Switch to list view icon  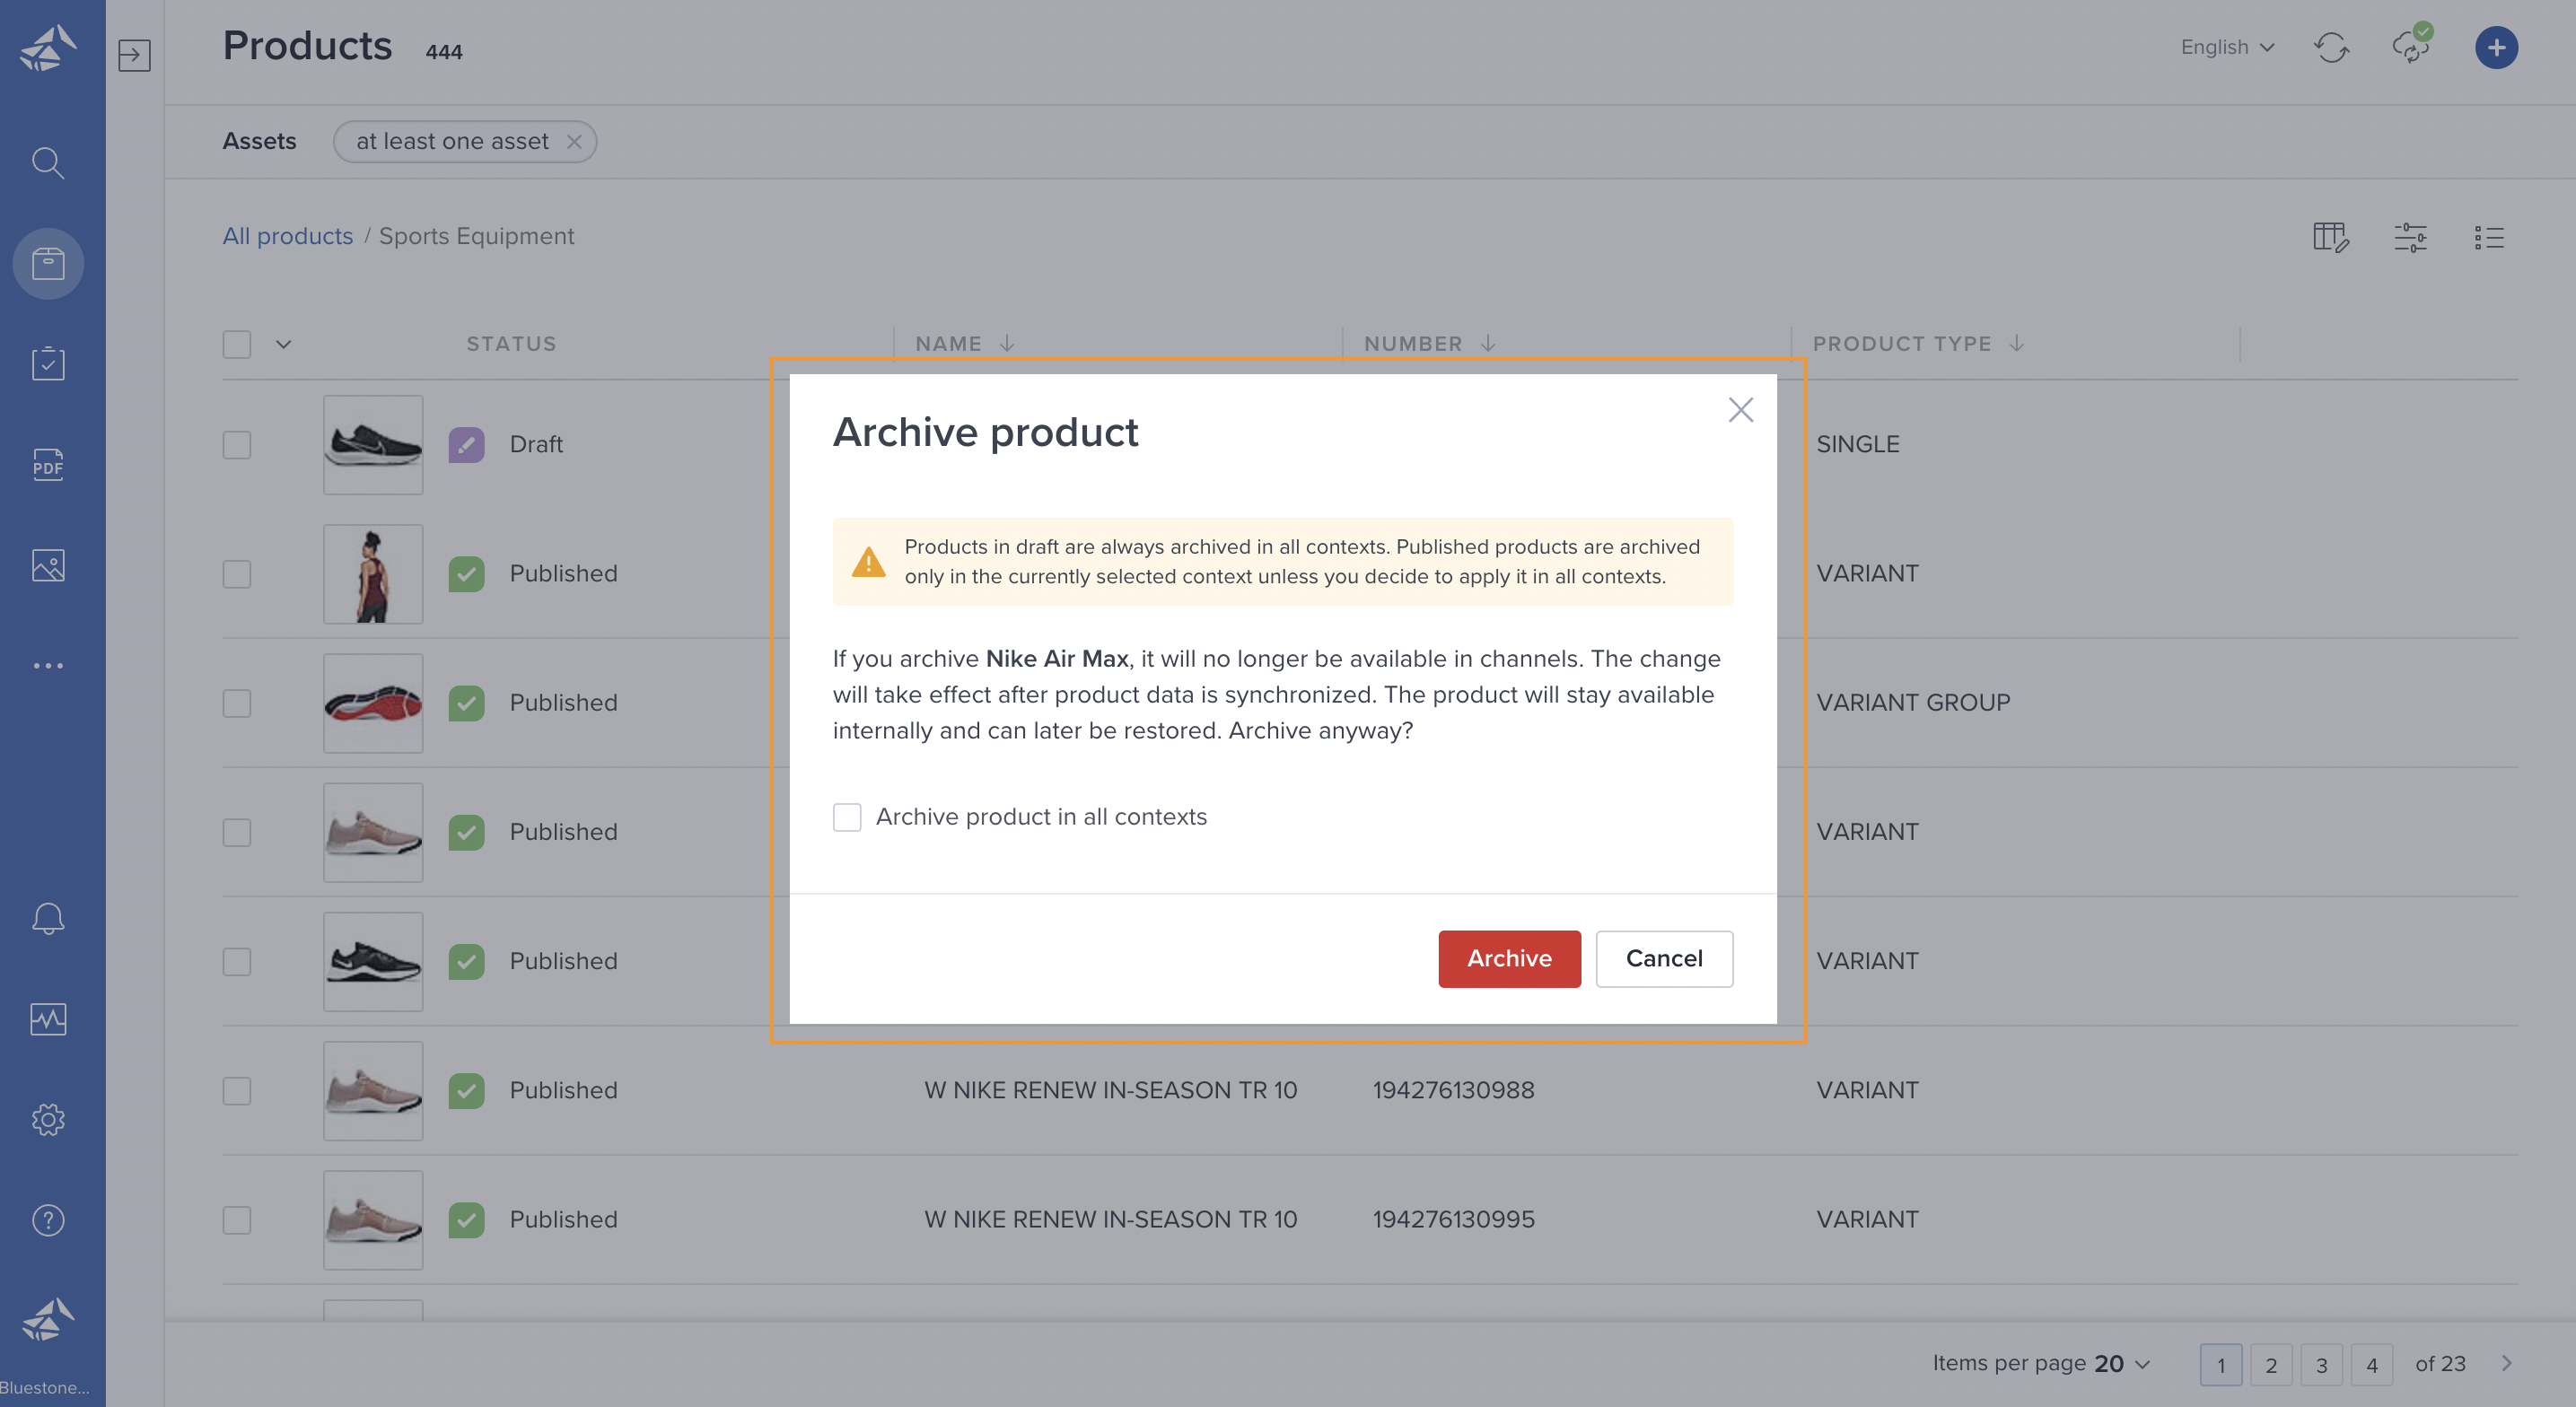point(2489,237)
